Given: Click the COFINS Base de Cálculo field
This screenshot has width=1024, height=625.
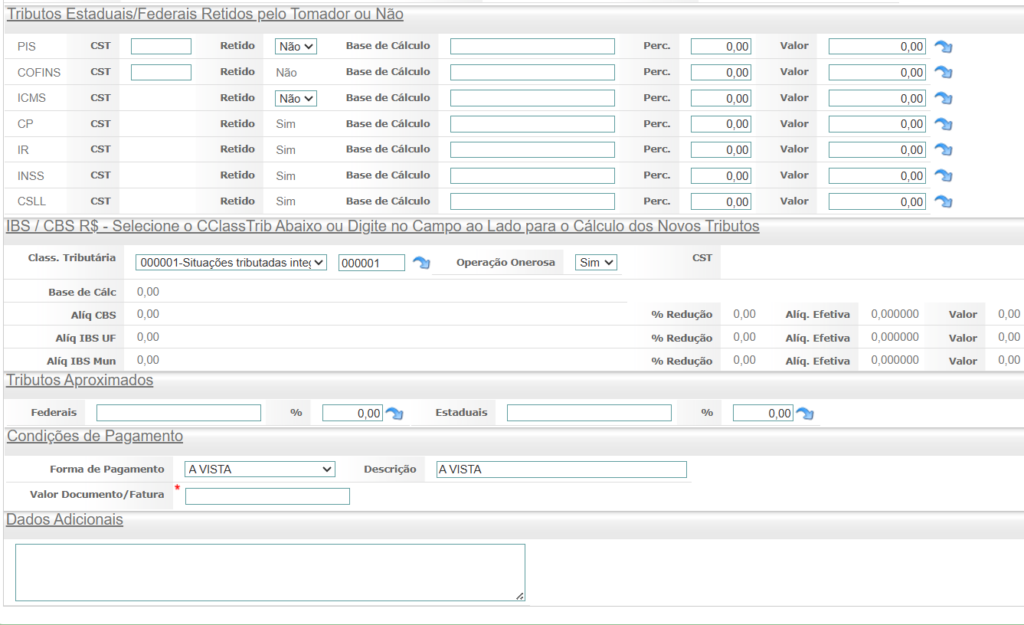Looking at the screenshot, I should coord(532,72).
